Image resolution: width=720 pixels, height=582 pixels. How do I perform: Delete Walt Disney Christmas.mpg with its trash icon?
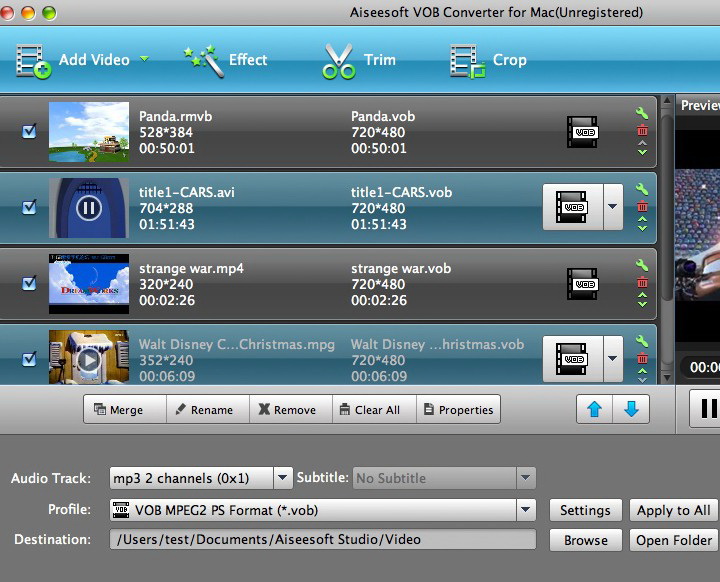pos(642,357)
